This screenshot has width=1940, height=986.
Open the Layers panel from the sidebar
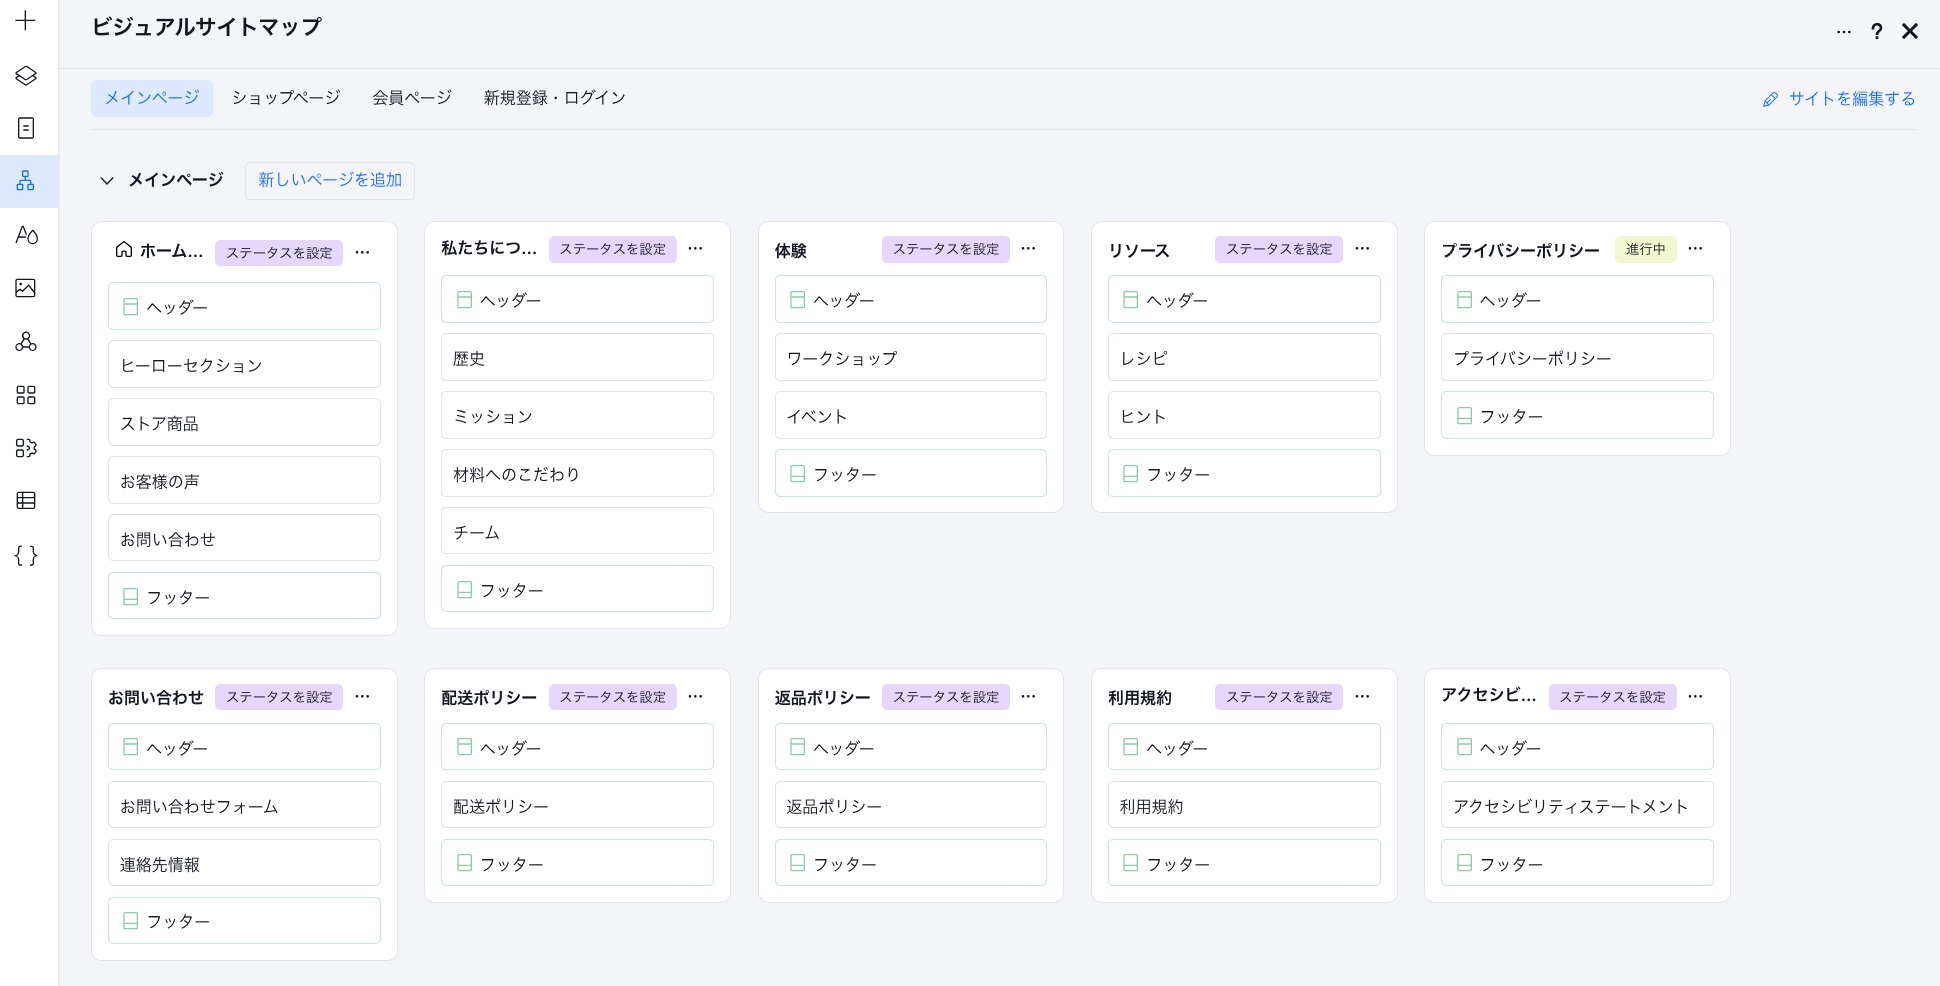click(x=26, y=75)
